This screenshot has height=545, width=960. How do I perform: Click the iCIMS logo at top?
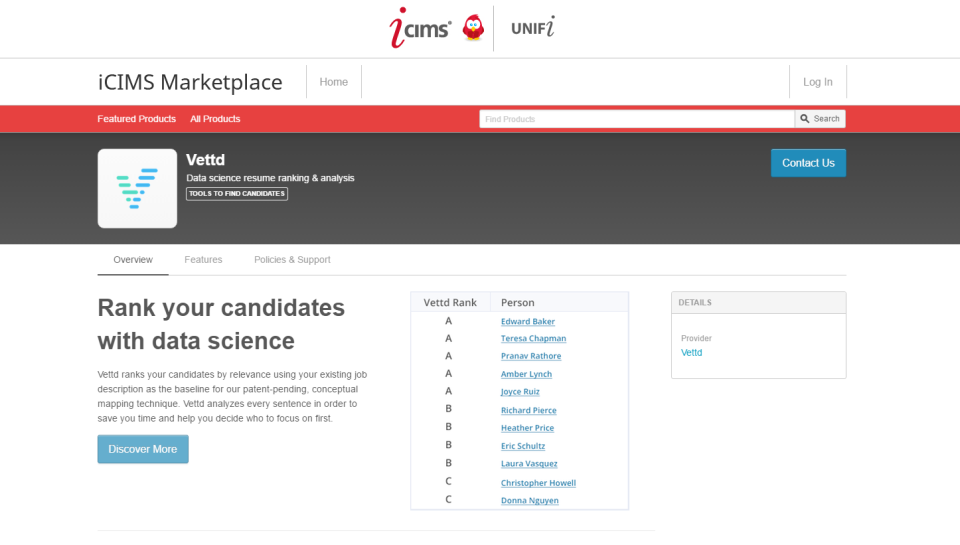point(420,28)
